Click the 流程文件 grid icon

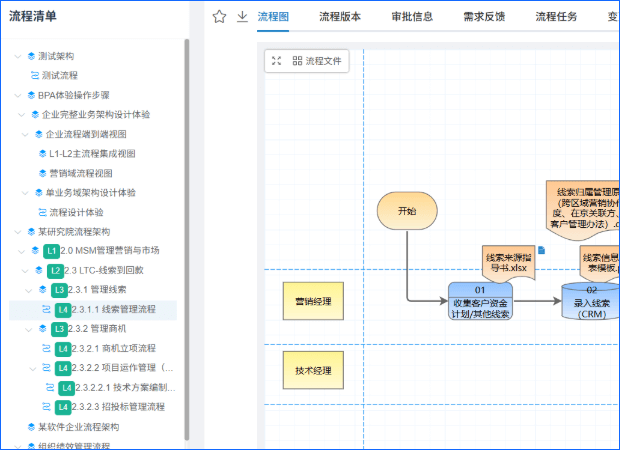pos(297,61)
